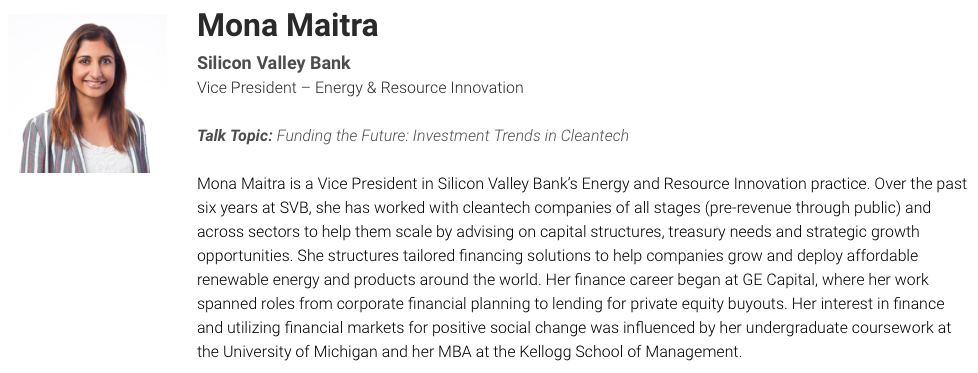Click Investment Trends in Cleantech text

521,135
